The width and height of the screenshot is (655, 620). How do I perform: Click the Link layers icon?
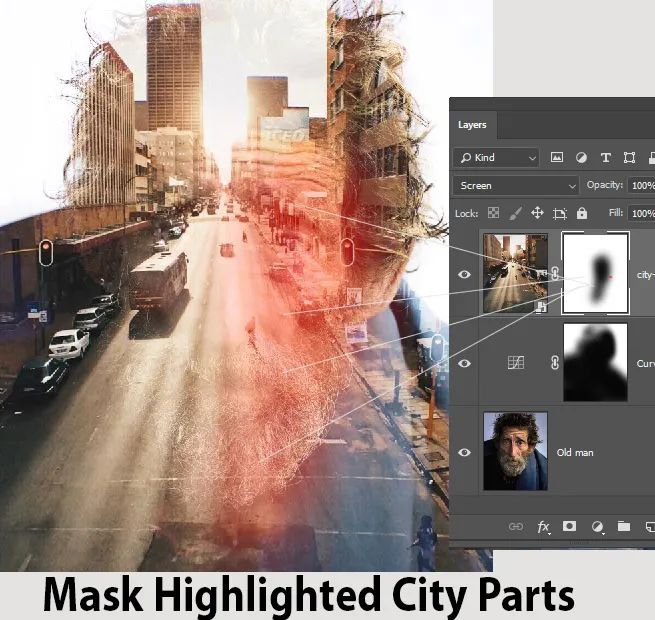coord(516,526)
